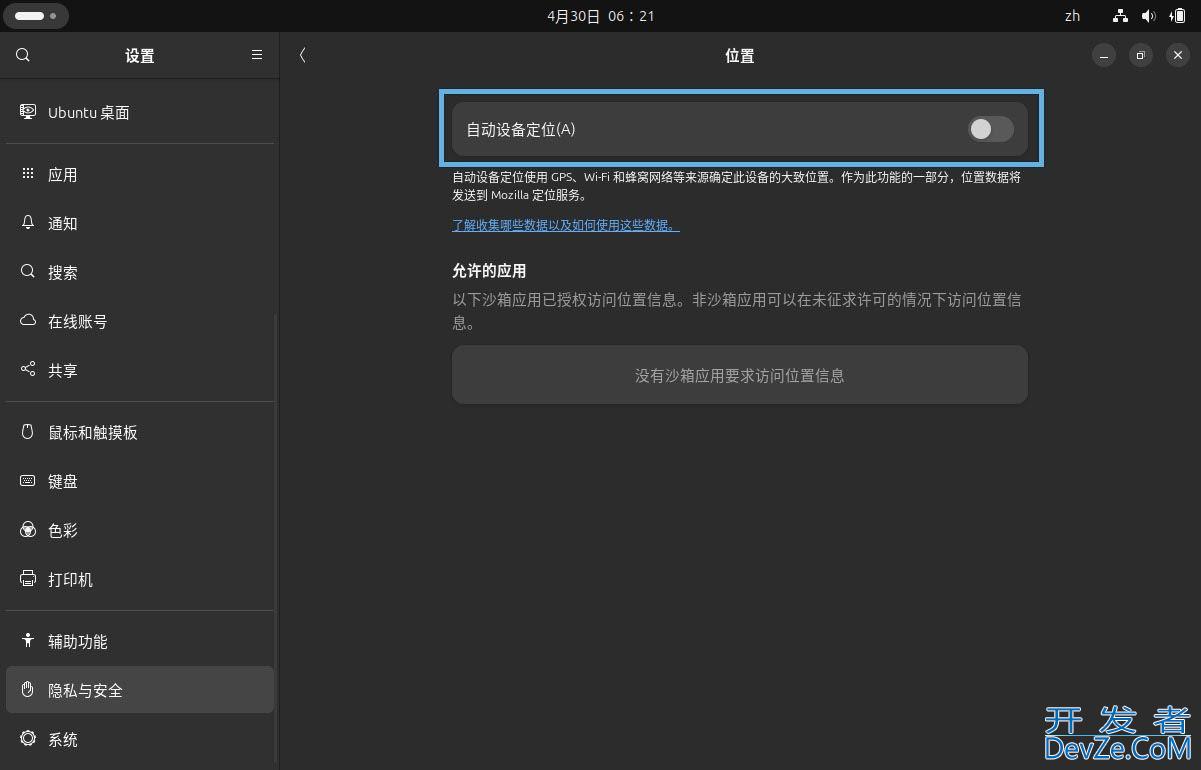Viewport: 1201px width, 770px height.
Task: Go back with the left chevron button
Action: coord(302,56)
